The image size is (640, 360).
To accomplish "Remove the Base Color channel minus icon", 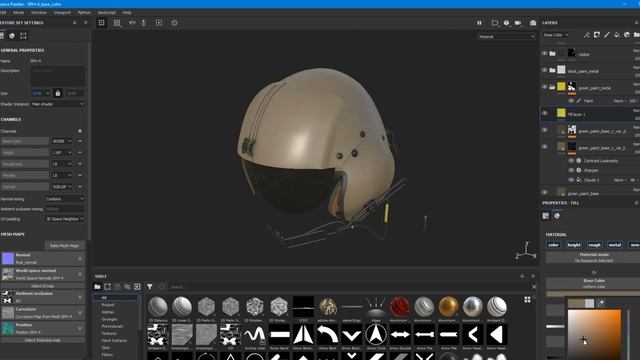I will coord(80,141).
